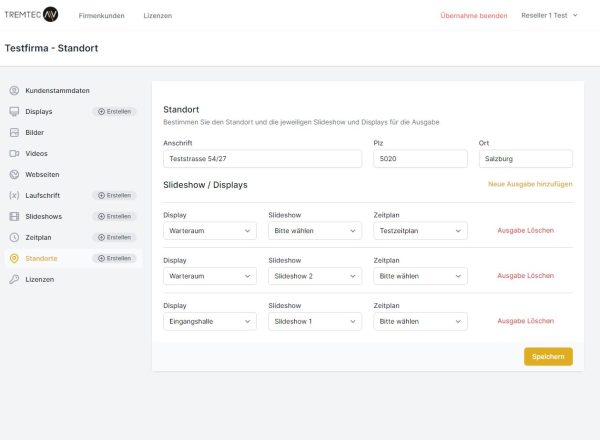Click the Webseiten globe icon in sidebar
Screen dimensions: 600x440
(14, 175)
